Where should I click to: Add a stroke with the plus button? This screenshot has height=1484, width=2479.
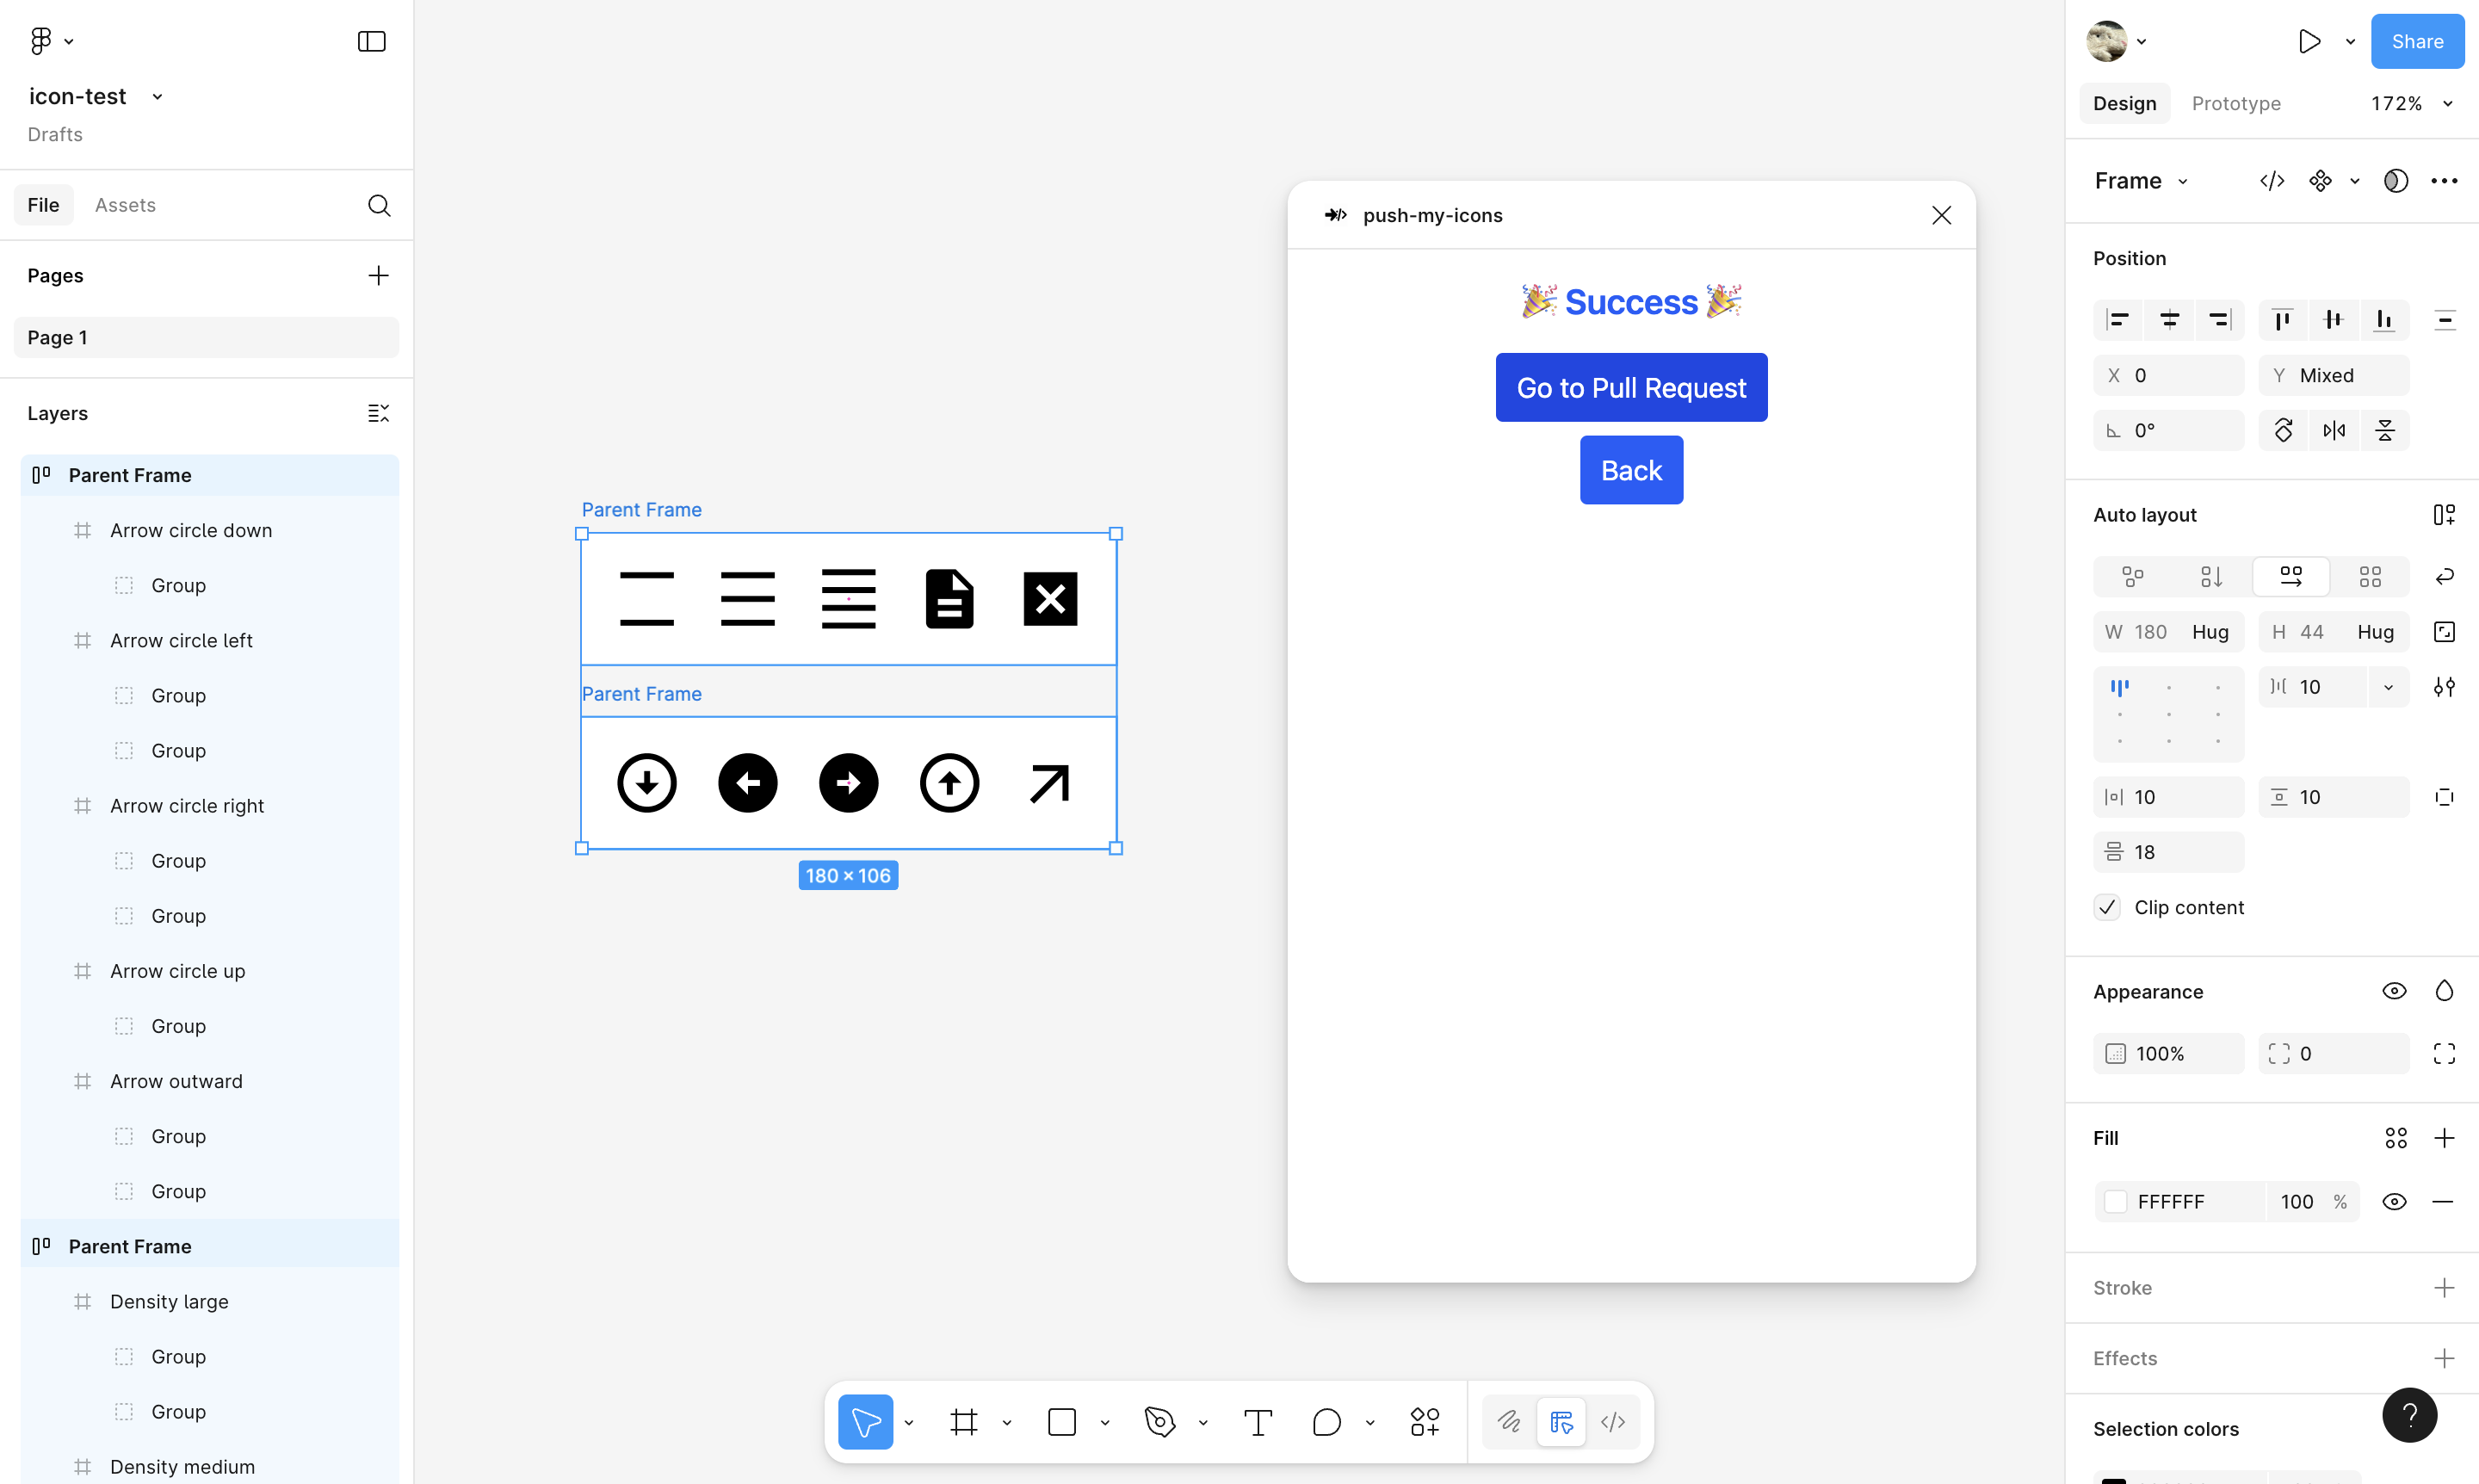(2444, 1288)
